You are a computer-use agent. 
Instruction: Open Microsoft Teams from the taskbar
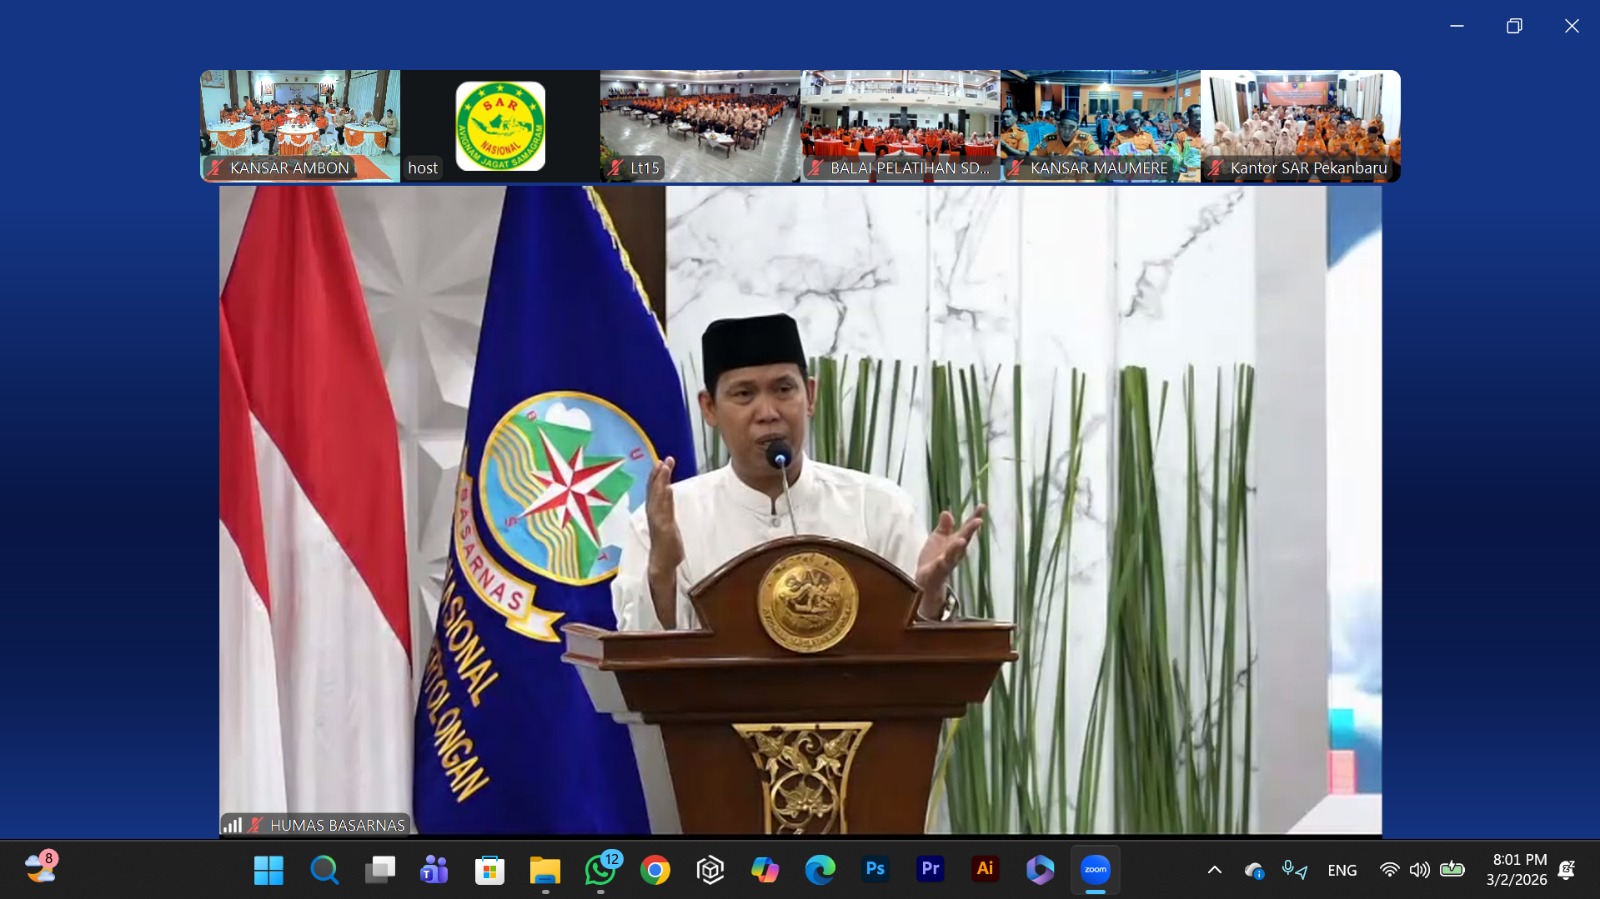tap(434, 870)
